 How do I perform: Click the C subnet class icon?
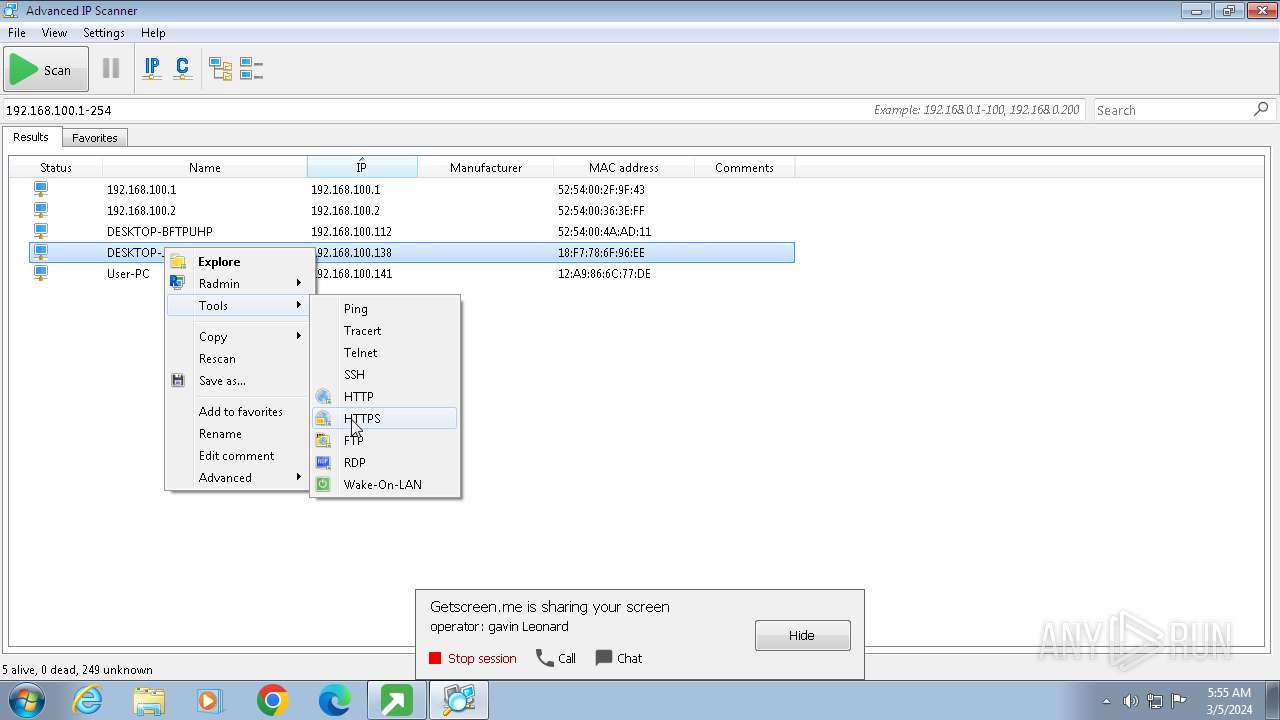click(182, 69)
